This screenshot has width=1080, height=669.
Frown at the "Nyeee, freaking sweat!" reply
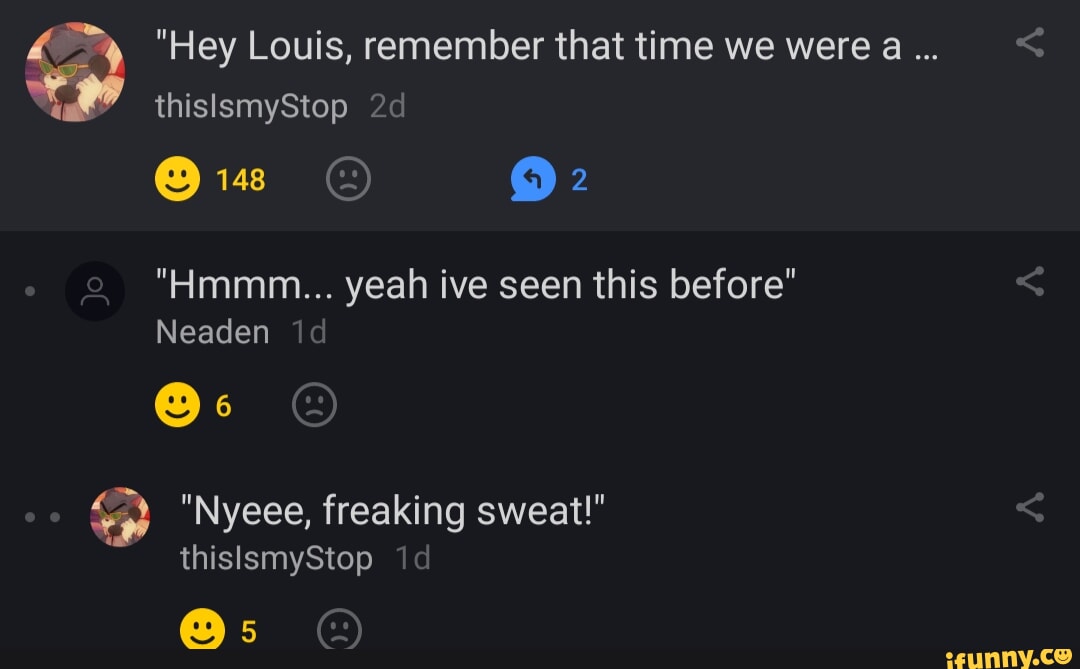(x=338, y=631)
